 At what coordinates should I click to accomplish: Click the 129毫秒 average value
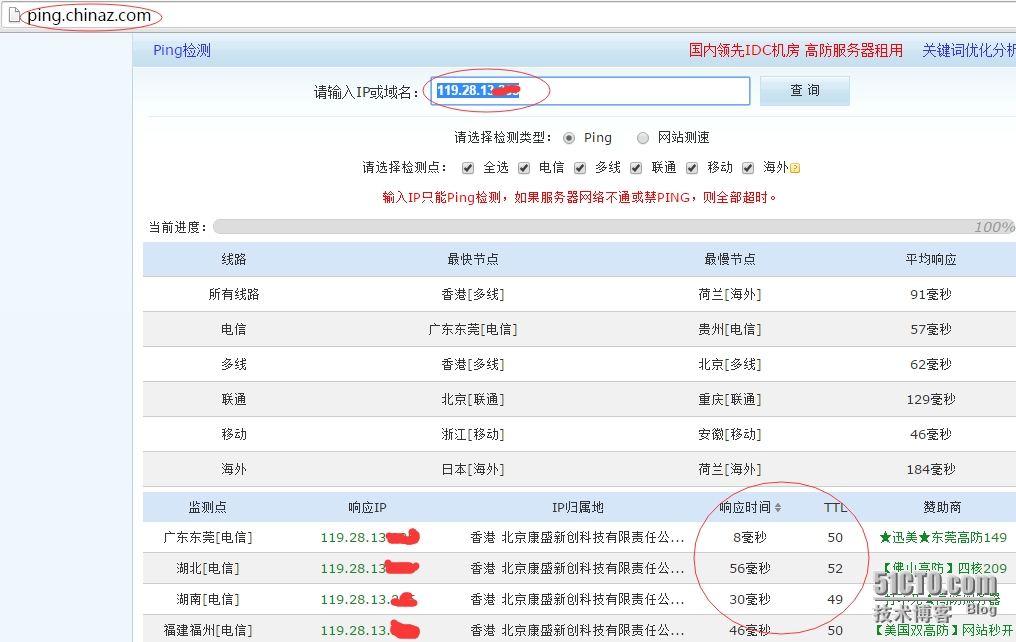pyautogui.click(x=931, y=399)
